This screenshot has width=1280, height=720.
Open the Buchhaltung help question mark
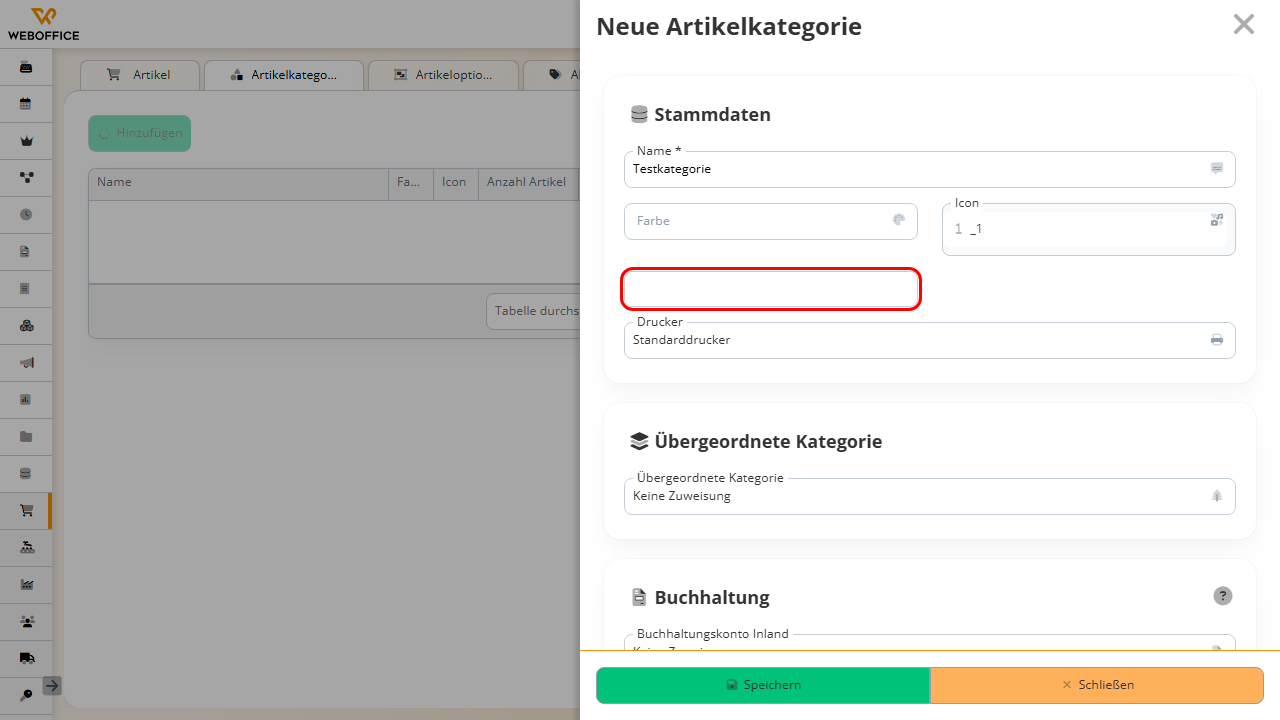click(1223, 596)
